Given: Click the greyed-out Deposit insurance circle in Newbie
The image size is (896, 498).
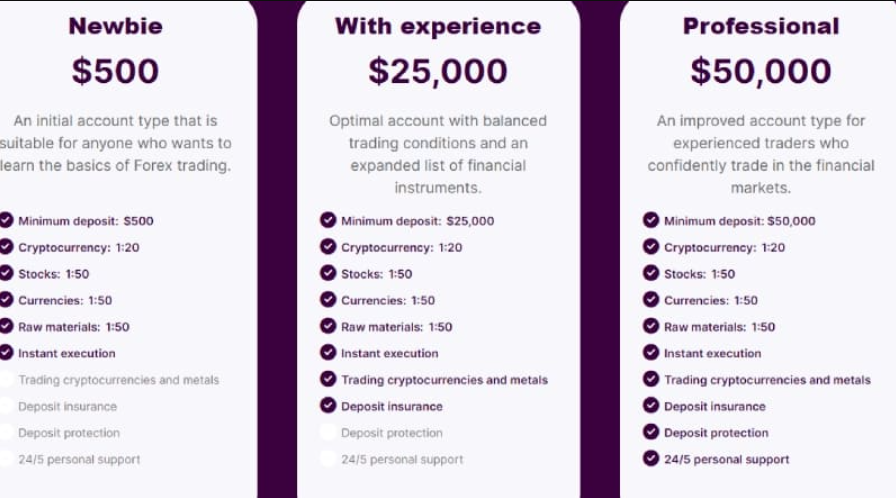Looking at the screenshot, I should (7, 406).
